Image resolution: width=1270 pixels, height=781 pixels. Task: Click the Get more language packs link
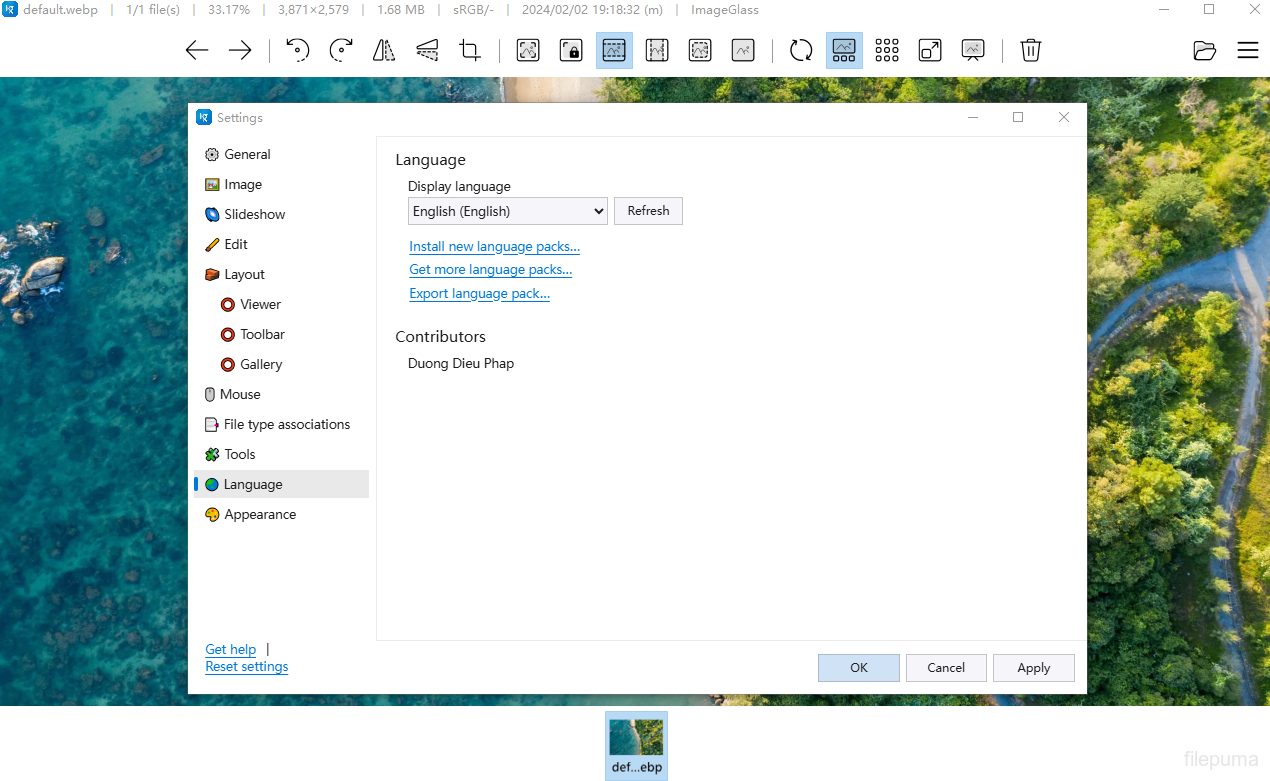(x=490, y=270)
